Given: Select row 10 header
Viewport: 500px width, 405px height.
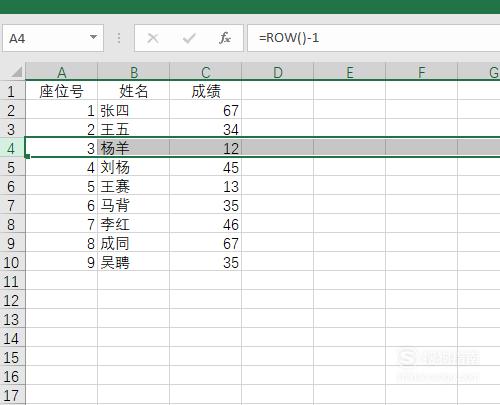Looking at the screenshot, I should [x=12, y=262].
